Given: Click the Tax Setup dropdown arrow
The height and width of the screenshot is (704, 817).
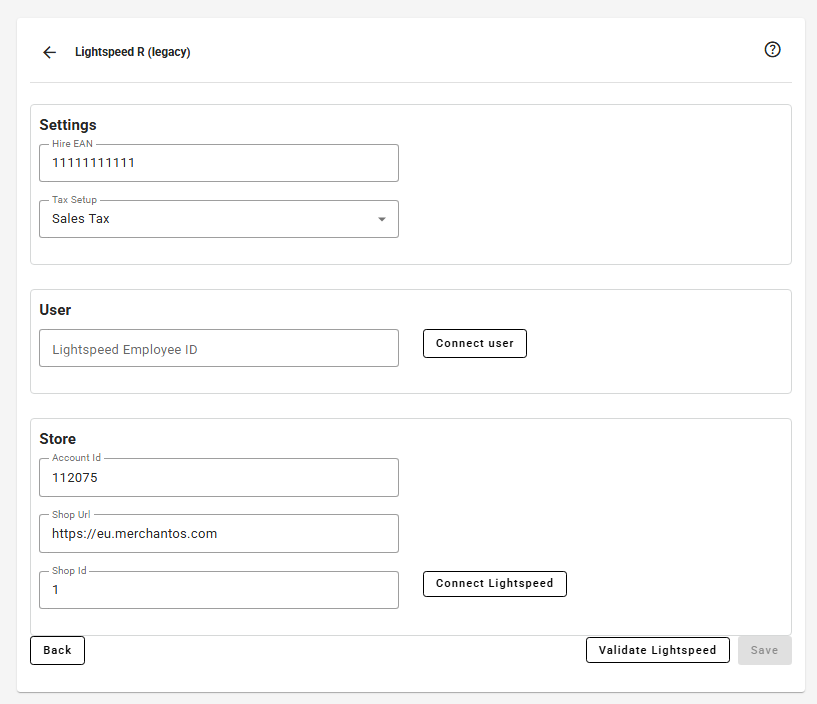Looking at the screenshot, I should coord(382,219).
